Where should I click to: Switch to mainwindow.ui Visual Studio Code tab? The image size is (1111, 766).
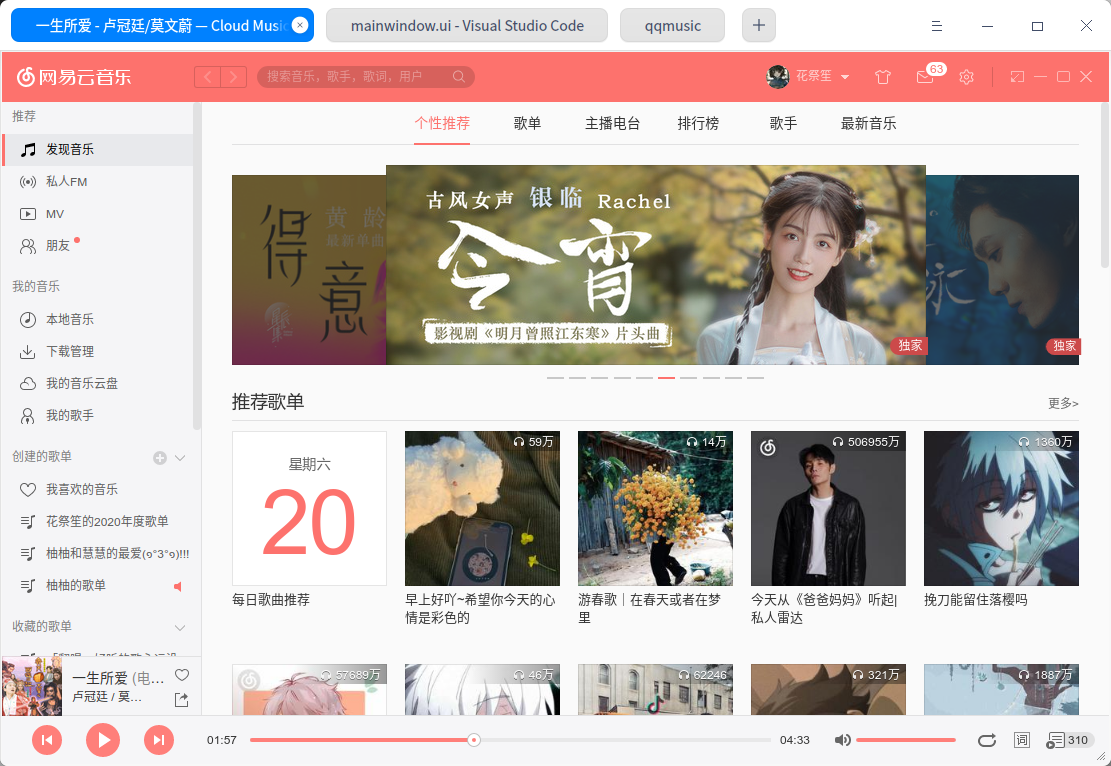[x=467, y=26]
